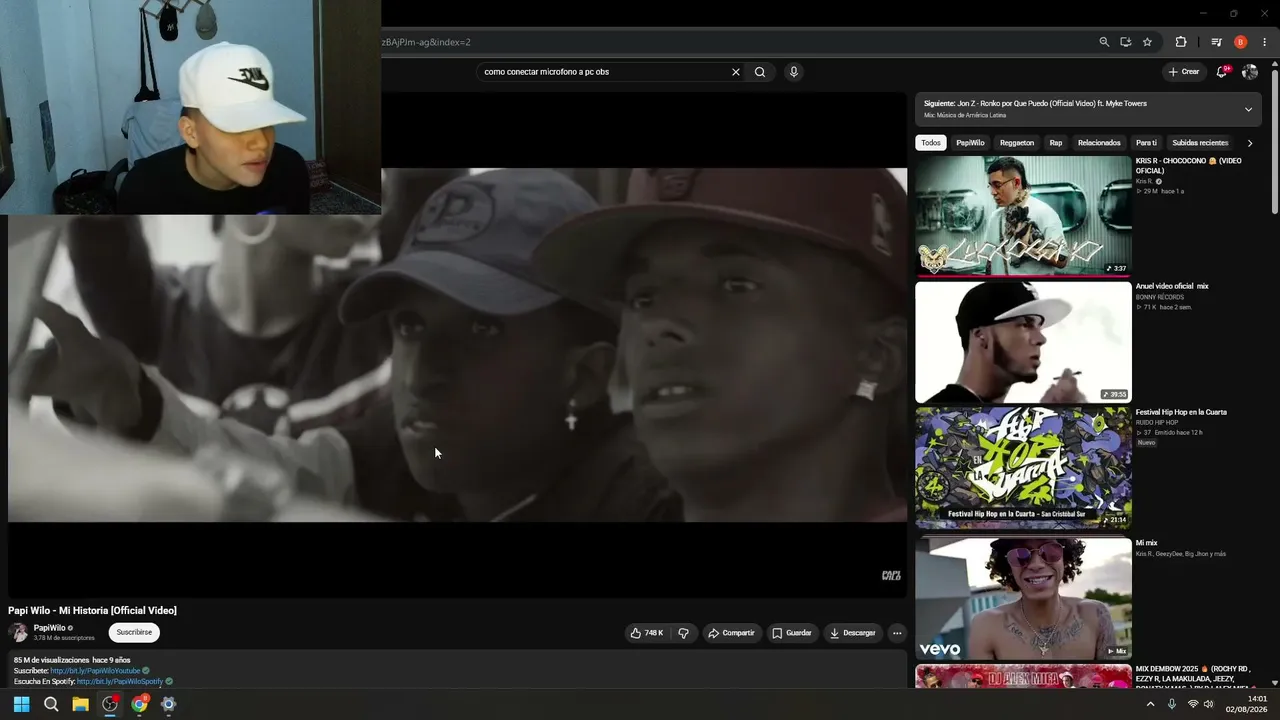1280x720 pixels.
Task: Click the '85 M de visualizaciones' text
Action: [x=51, y=660]
